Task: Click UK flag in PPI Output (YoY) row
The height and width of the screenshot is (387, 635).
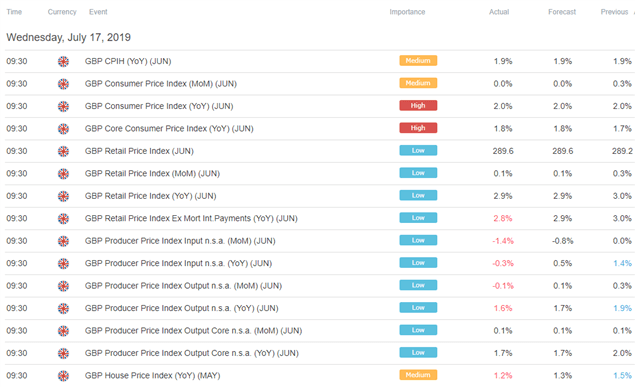Action: [63, 308]
